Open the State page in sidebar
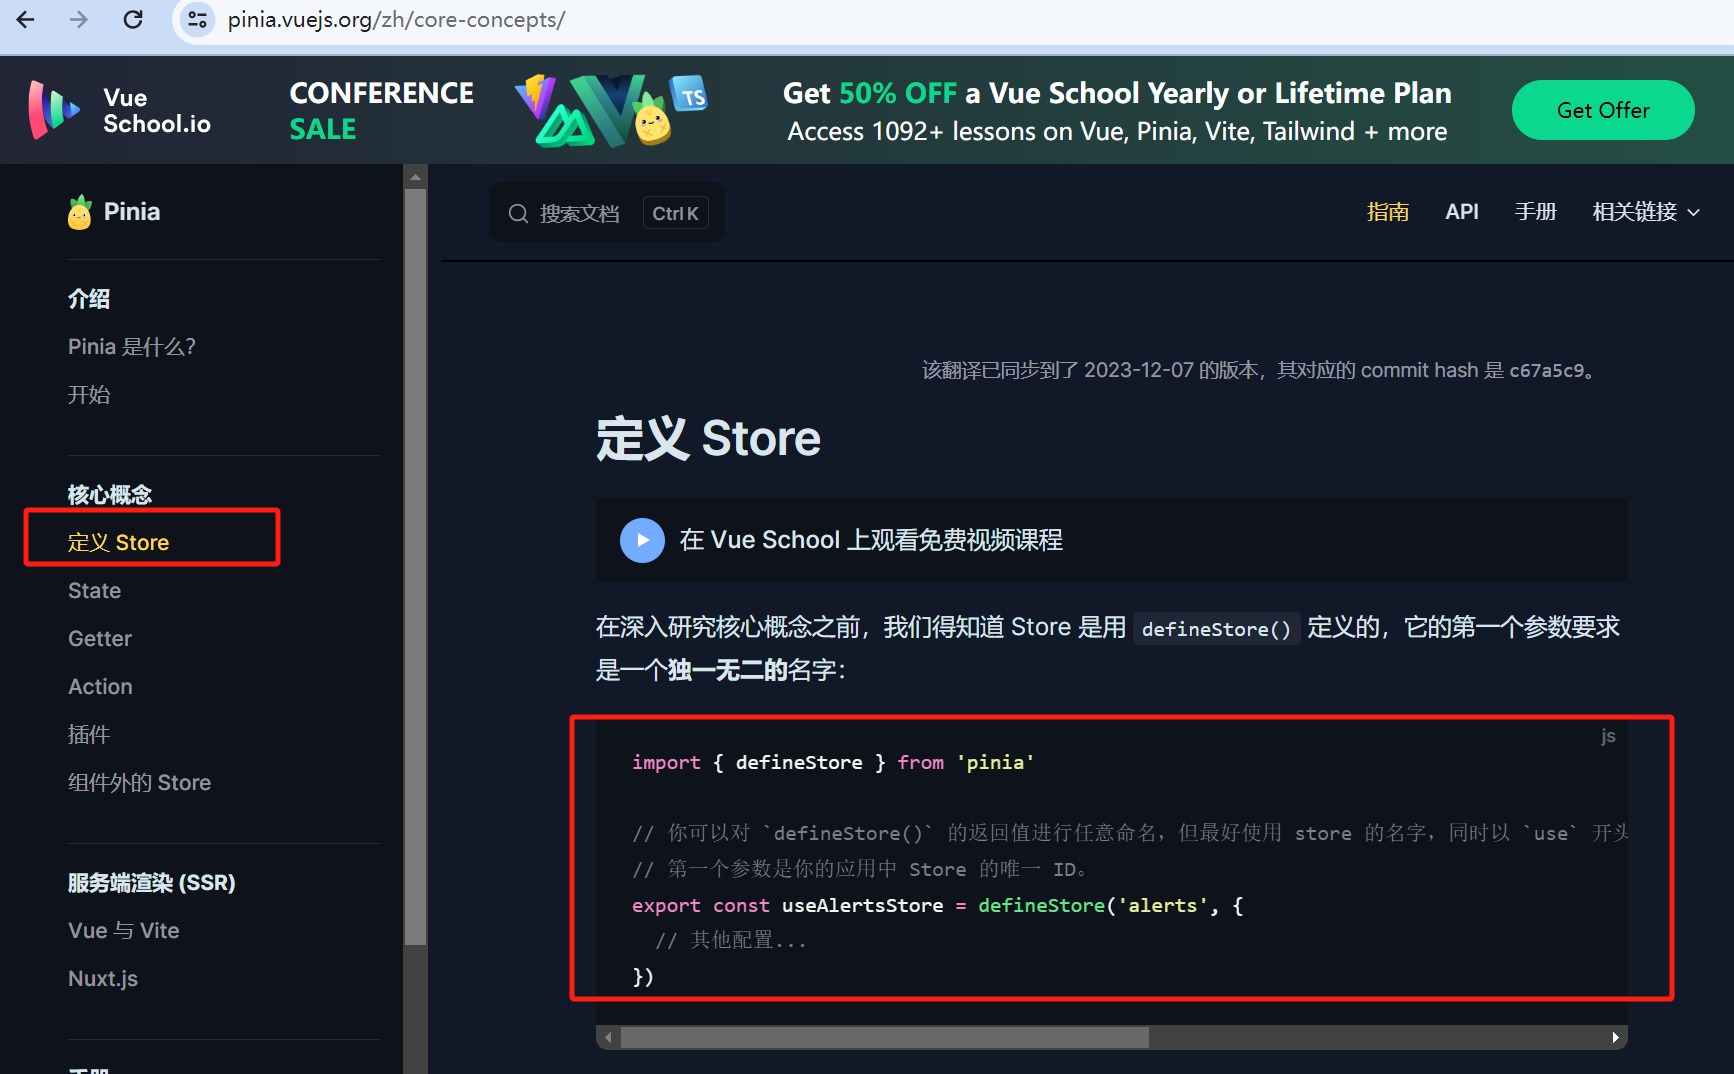The height and width of the screenshot is (1074, 1734). pyautogui.click(x=94, y=590)
